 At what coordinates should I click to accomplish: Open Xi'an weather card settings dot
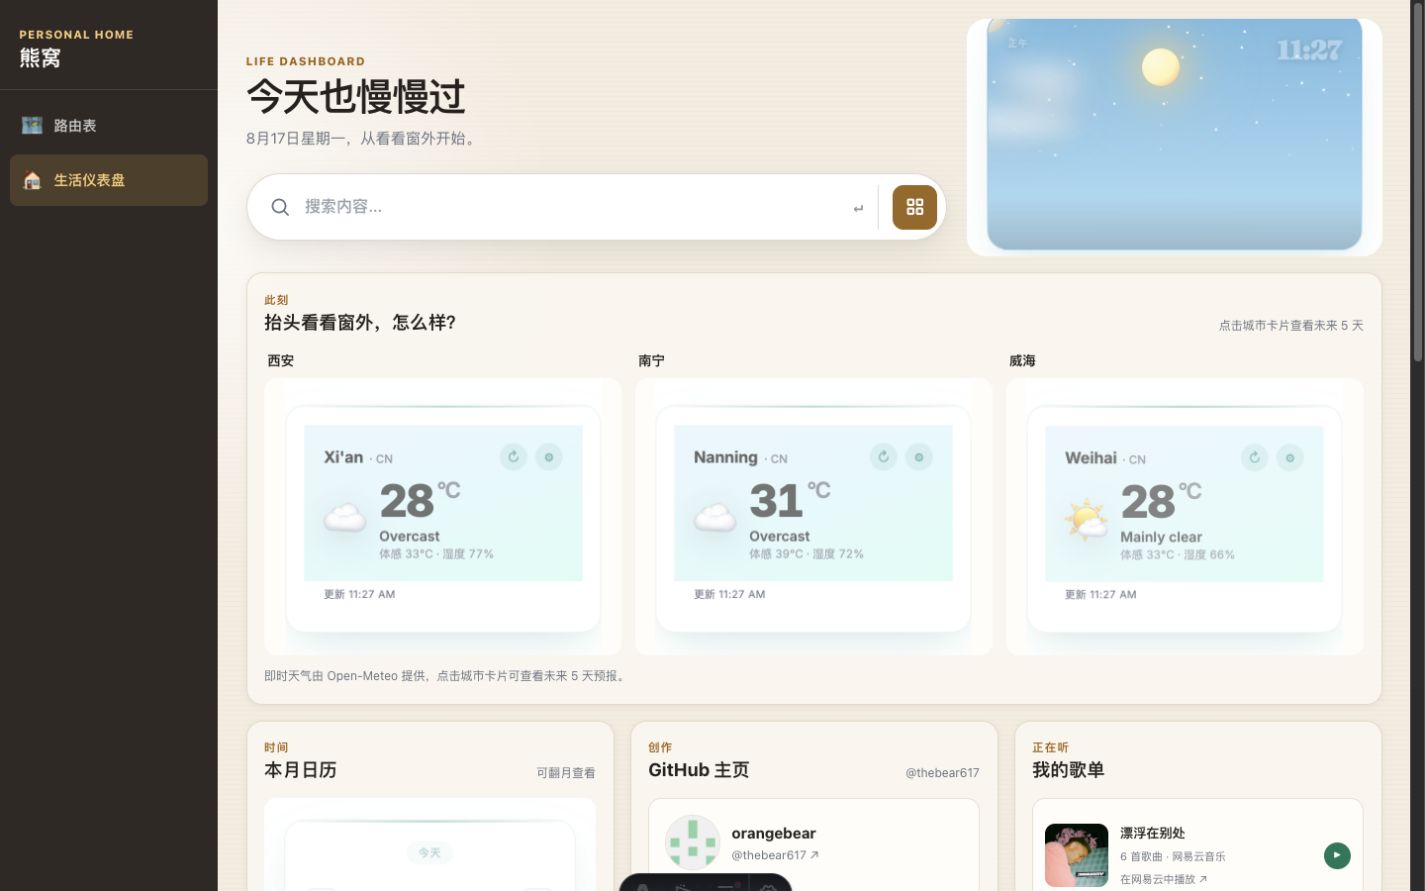click(x=548, y=457)
